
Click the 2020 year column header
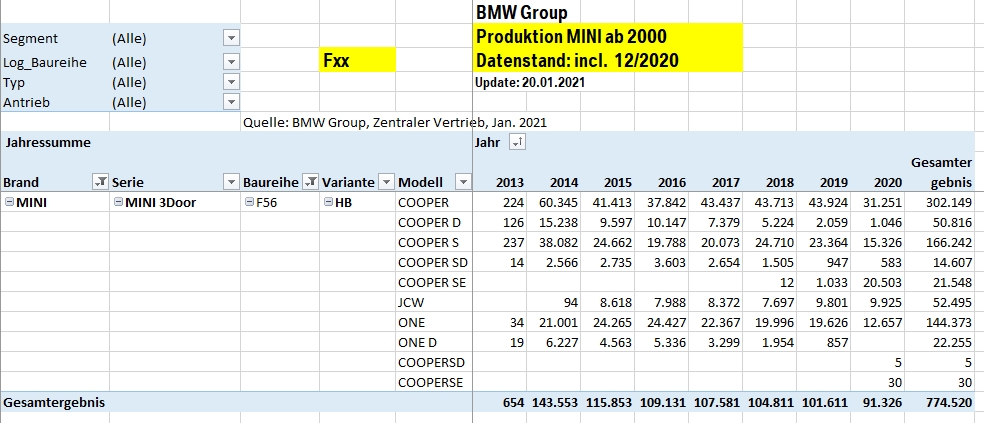(886, 182)
